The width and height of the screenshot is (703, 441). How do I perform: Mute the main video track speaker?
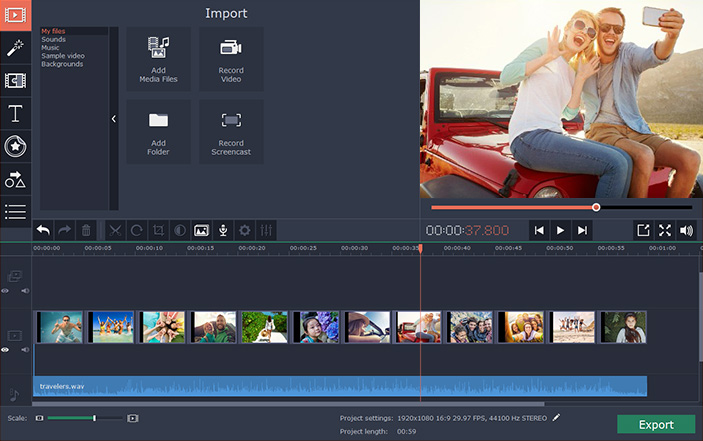(25, 350)
